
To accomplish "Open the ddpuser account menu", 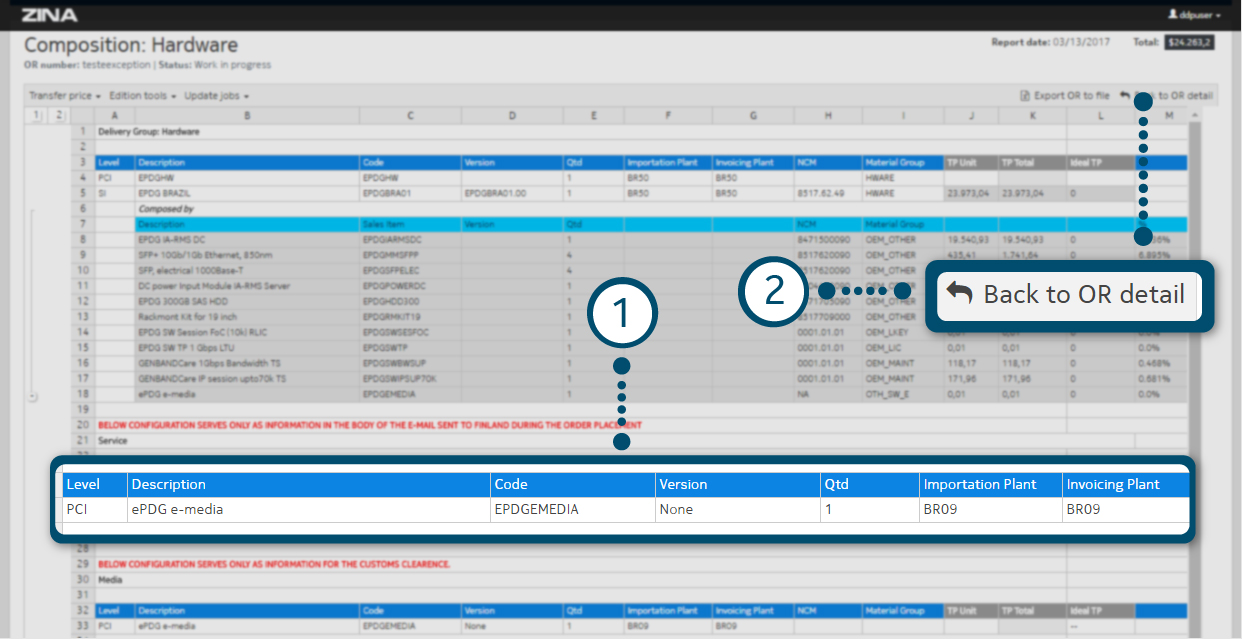I will pyautogui.click(x=1194, y=16).
